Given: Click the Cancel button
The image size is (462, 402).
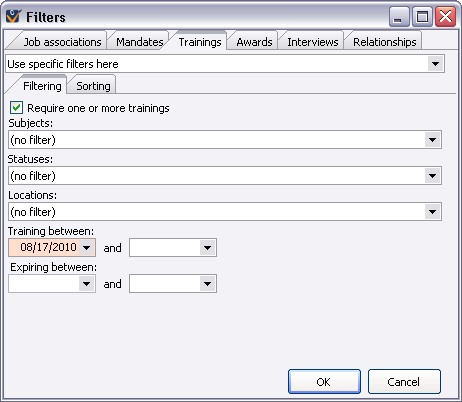Looking at the screenshot, I should pyautogui.click(x=404, y=382).
